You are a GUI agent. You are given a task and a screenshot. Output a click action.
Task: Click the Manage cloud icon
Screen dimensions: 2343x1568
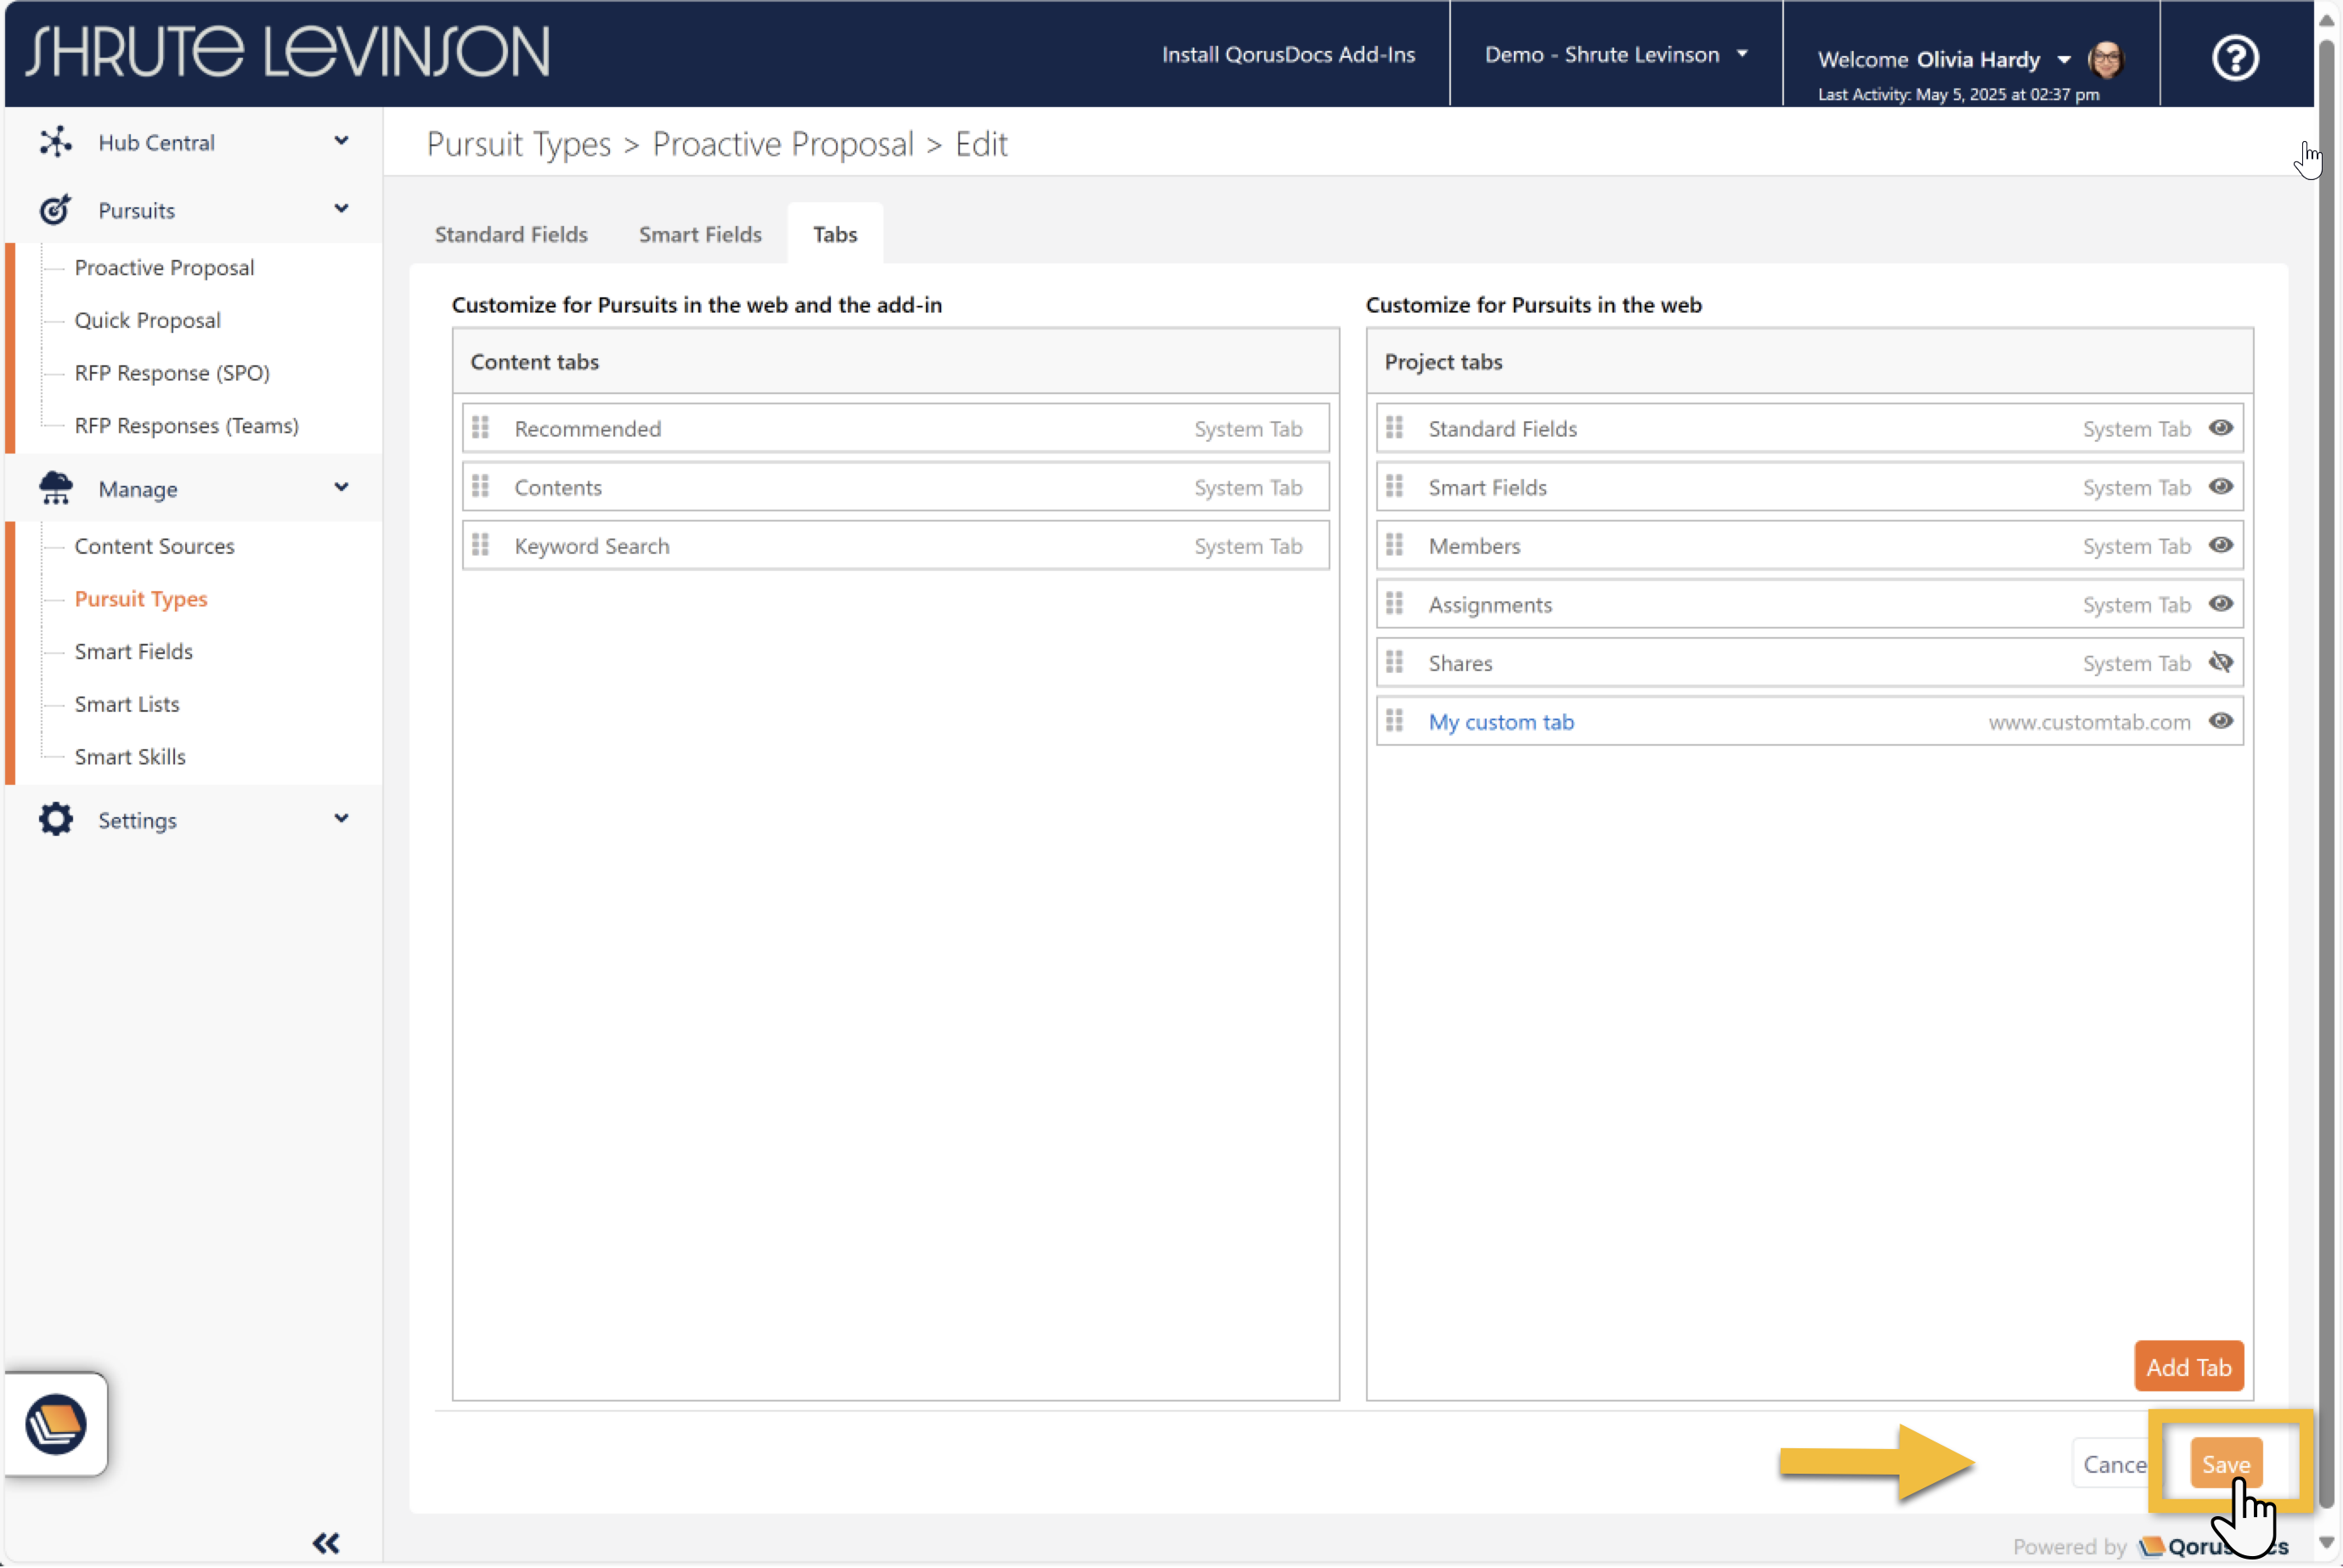(x=55, y=488)
